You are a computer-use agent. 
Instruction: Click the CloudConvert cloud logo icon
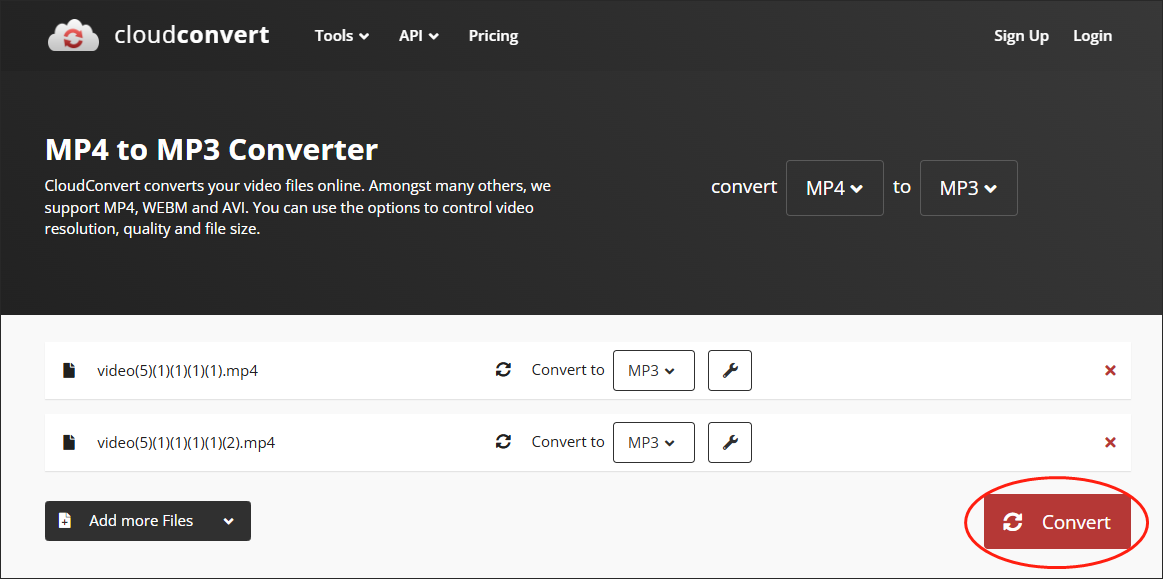tap(73, 35)
